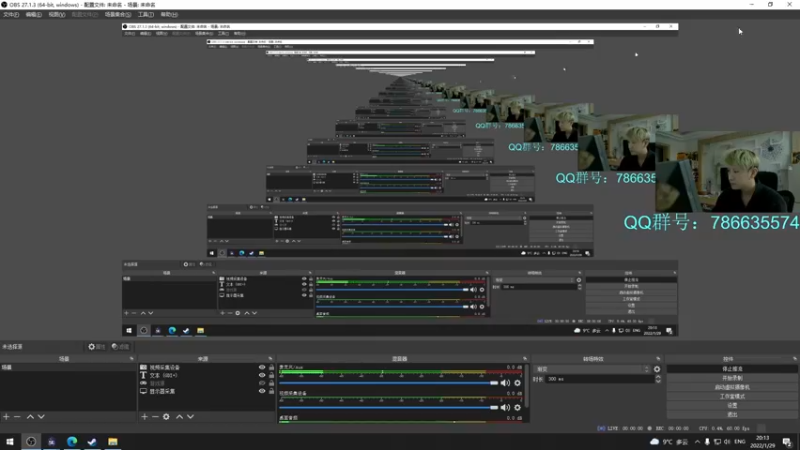The height and width of the screenshot is (450, 800).
Task: Expand hidden system tray icons chevron
Action: tap(697, 442)
